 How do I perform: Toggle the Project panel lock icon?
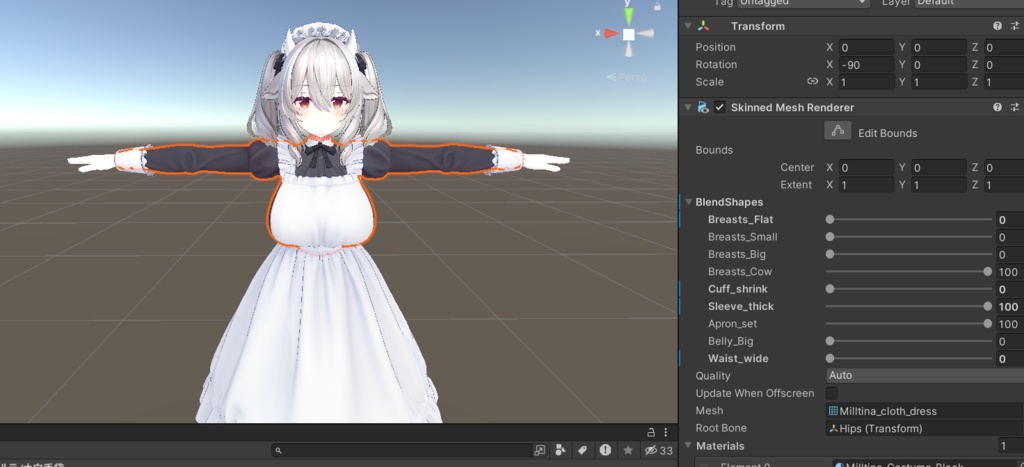click(651, 432)
